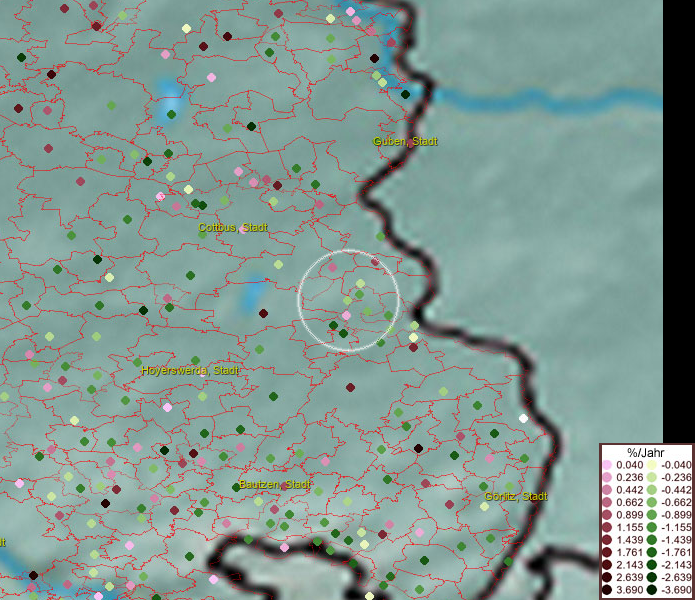Click the 3.690 legend value
The height and width of the screenshot is (600, 695).
click(629, 590)
